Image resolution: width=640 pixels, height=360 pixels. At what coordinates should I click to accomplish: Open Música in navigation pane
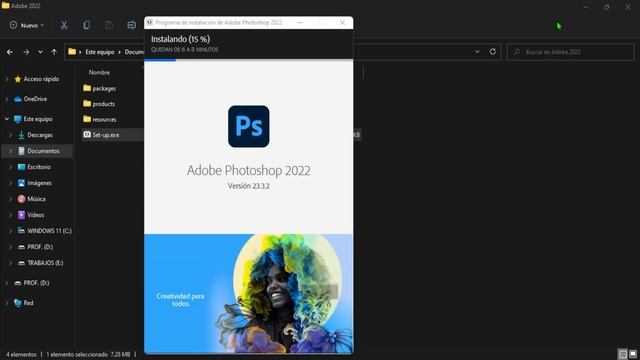point(36,199)
